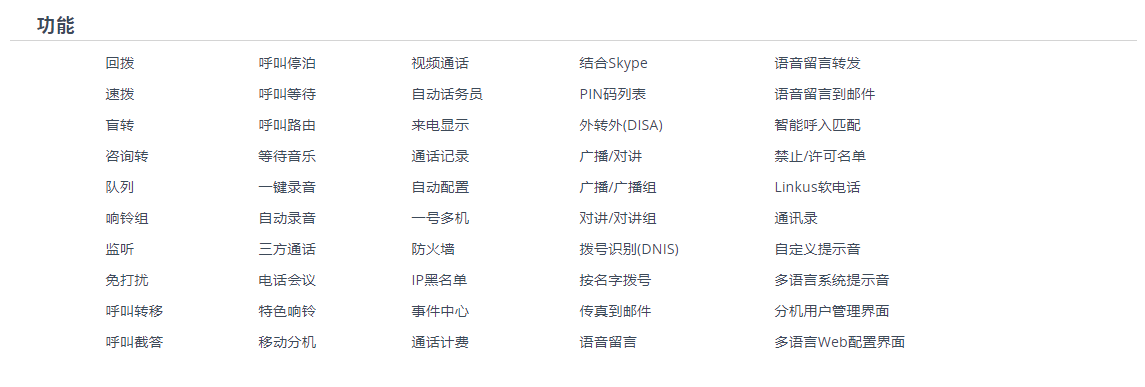
Task: Select the 响铃组 item
Action: (x=127, y=218)
